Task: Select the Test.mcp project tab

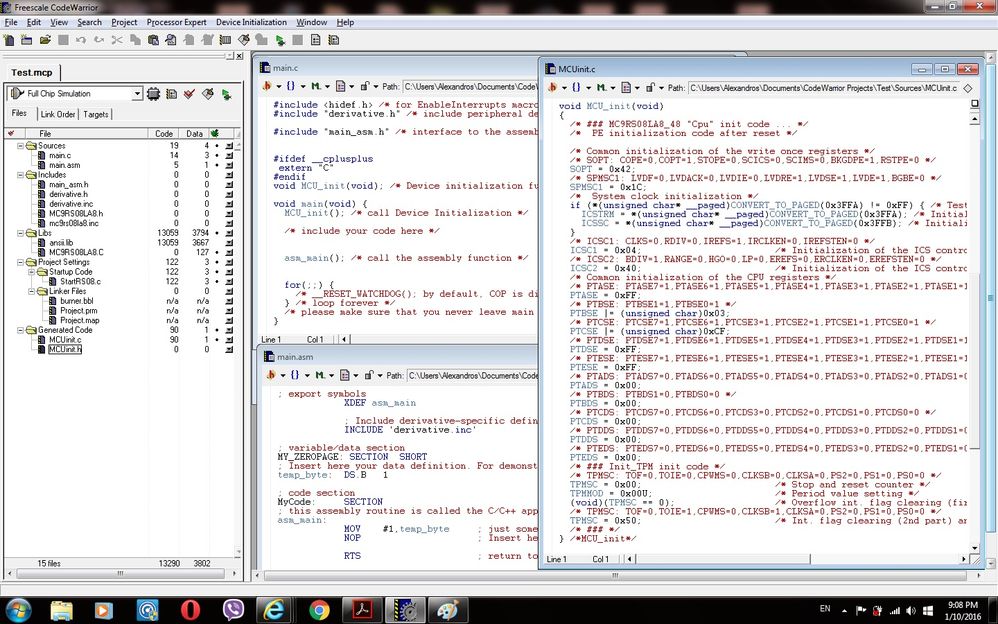Action: [x=32, y=73]
